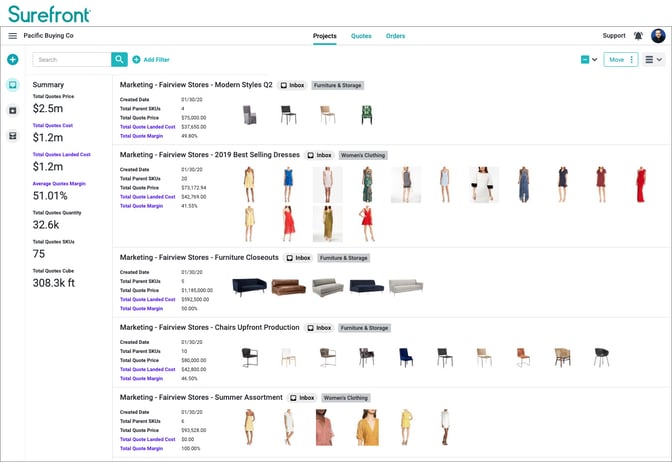The height and width of the screenshot is (462, 672).
Task: Click the Add Filter button
Action: pos(150,60)
